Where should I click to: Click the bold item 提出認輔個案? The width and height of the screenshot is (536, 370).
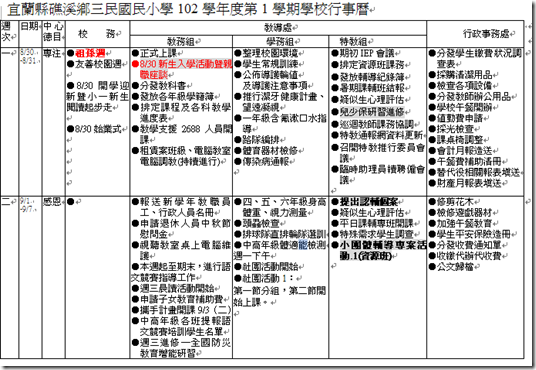click(368, 202)
